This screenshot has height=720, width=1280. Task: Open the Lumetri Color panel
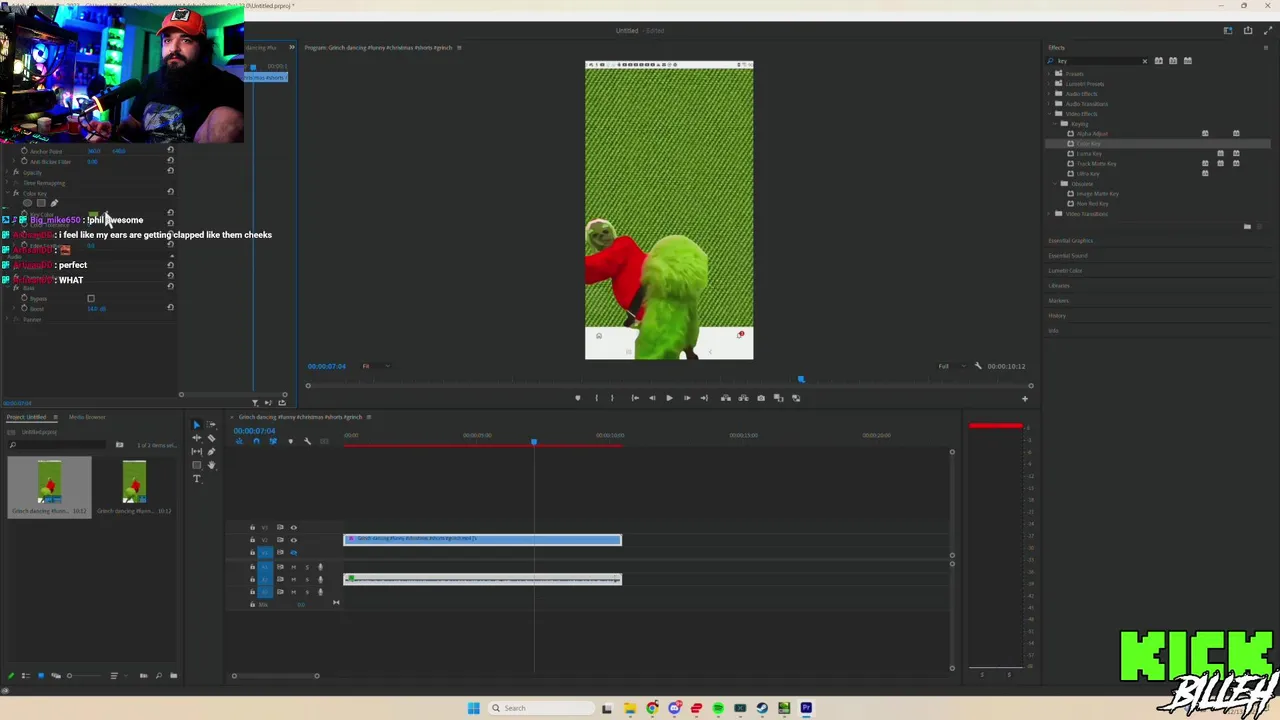click(x=1065, y=271)
